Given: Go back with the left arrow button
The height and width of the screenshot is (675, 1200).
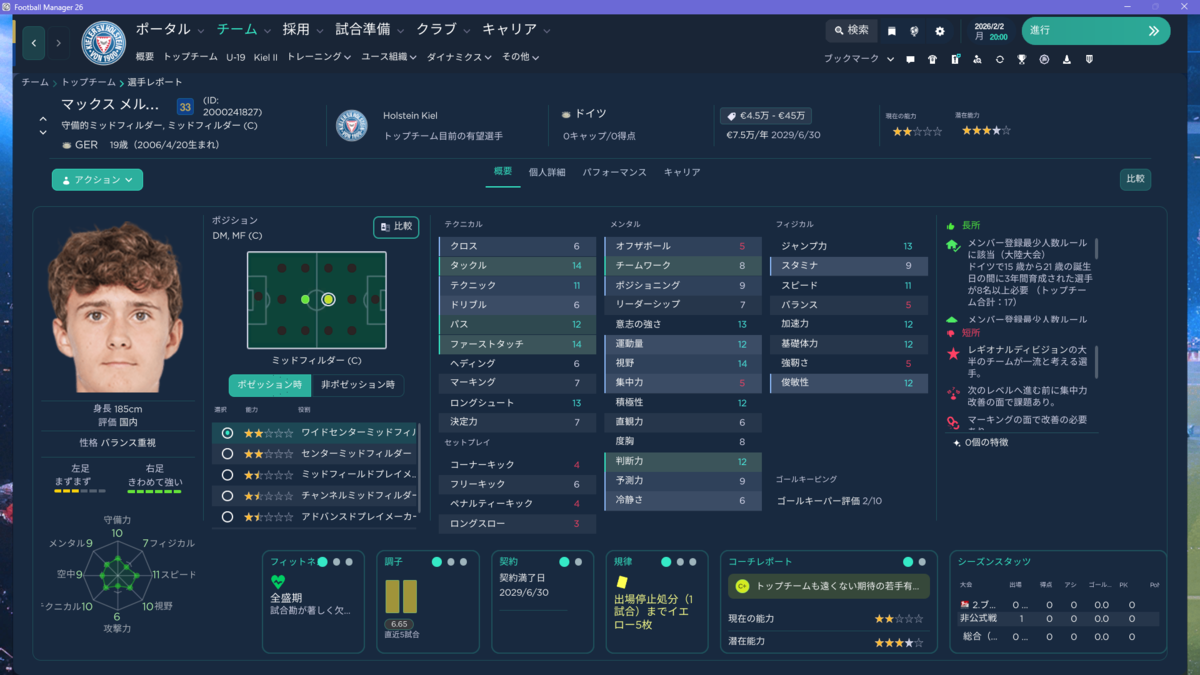Looking at the screenshot, I should tap(35, 43).
